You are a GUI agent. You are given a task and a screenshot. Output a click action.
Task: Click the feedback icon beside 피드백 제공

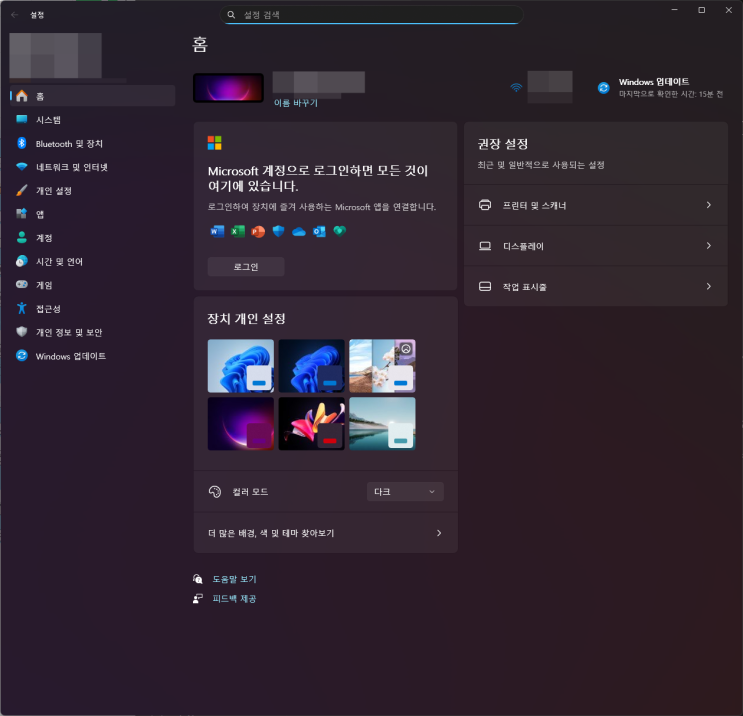198,598
